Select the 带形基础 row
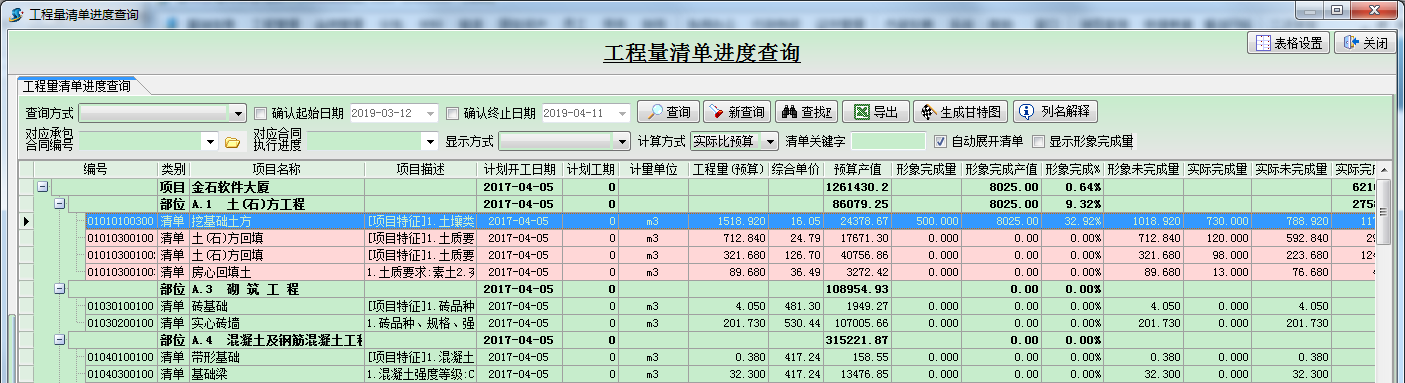1405x383 pixels. pos(705,356)
